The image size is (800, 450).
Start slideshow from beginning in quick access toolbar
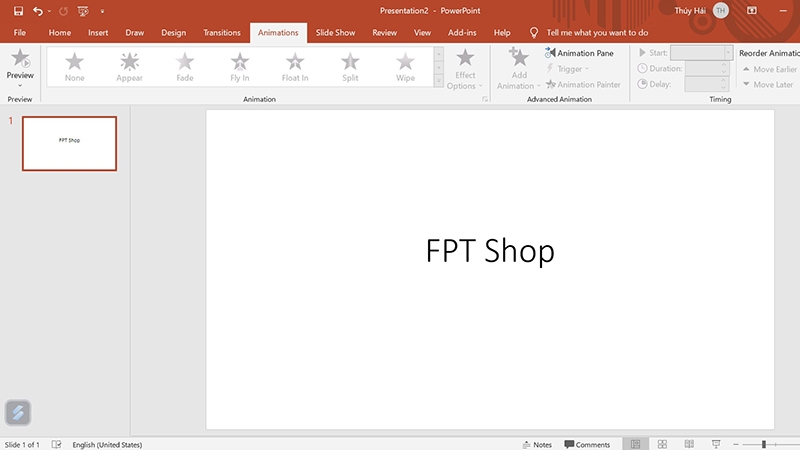click(x=83, y=11)
